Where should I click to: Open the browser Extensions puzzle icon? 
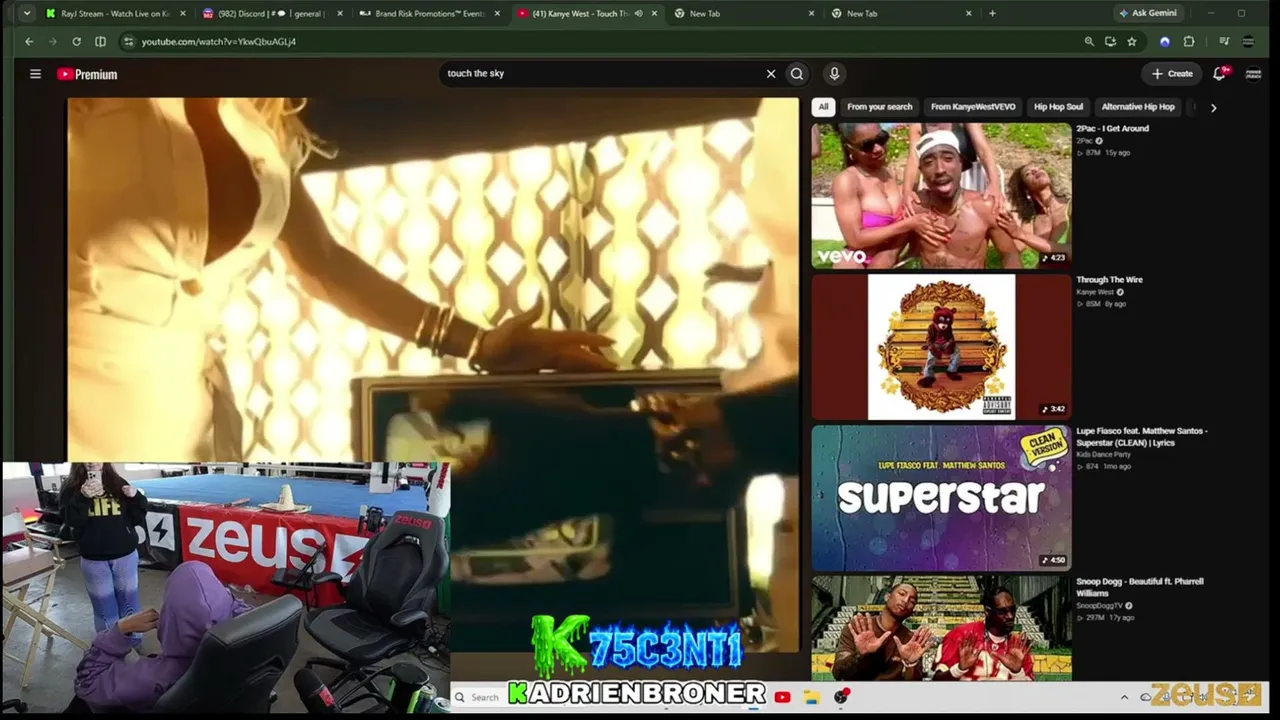pos(1189,41)
